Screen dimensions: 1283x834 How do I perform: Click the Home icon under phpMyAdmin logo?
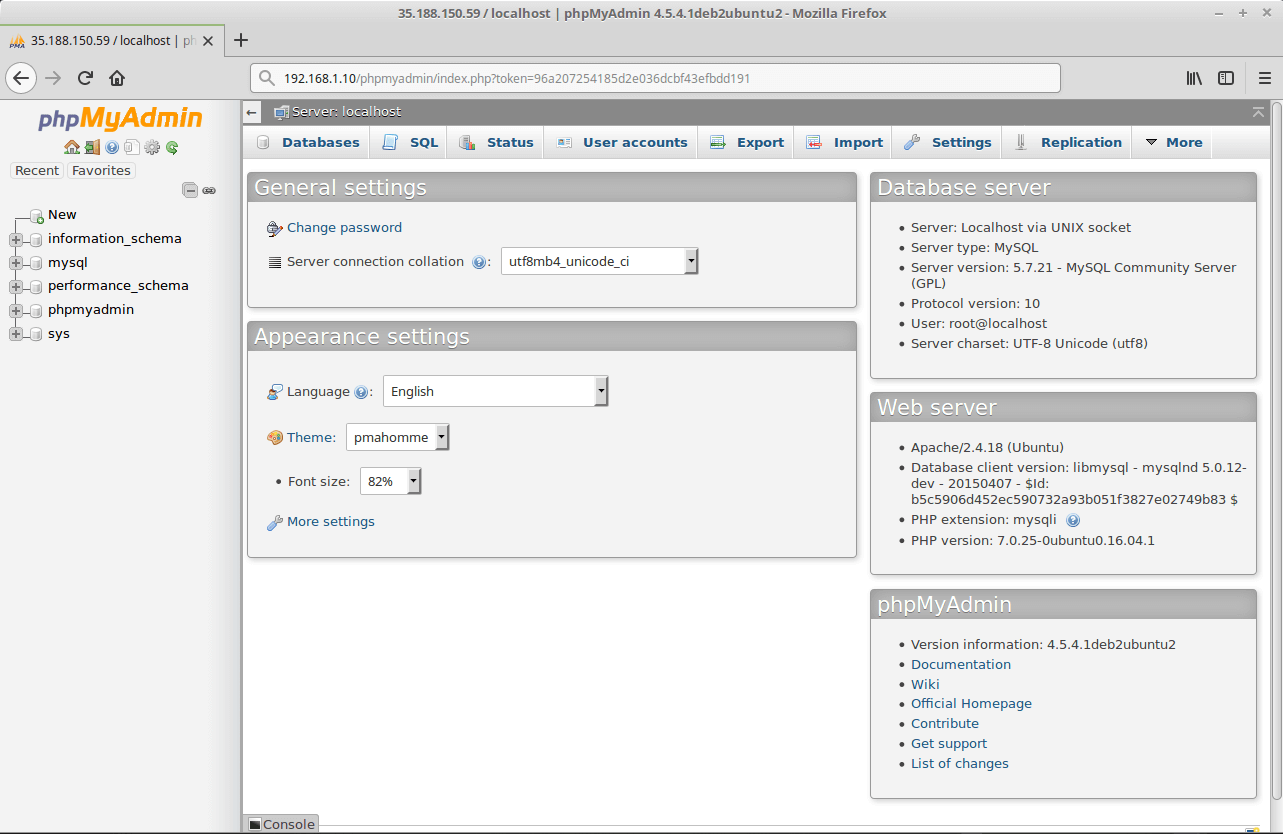[x=71, y=147]
